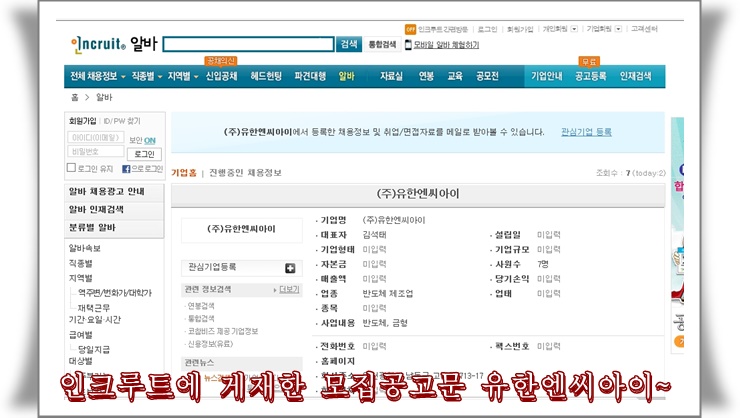
Task: Open 알바 채용광고 안내 sidebar item
Action: click(x=114, y=192)
